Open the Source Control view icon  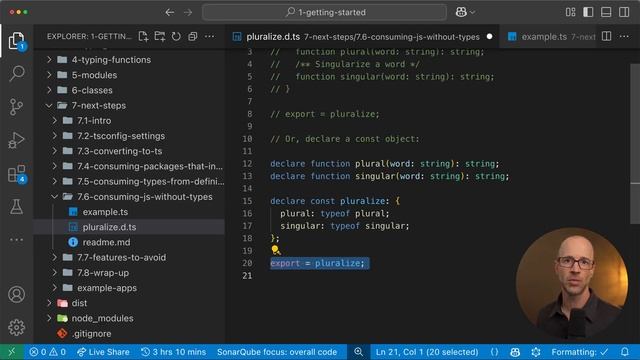coord(16,107)
